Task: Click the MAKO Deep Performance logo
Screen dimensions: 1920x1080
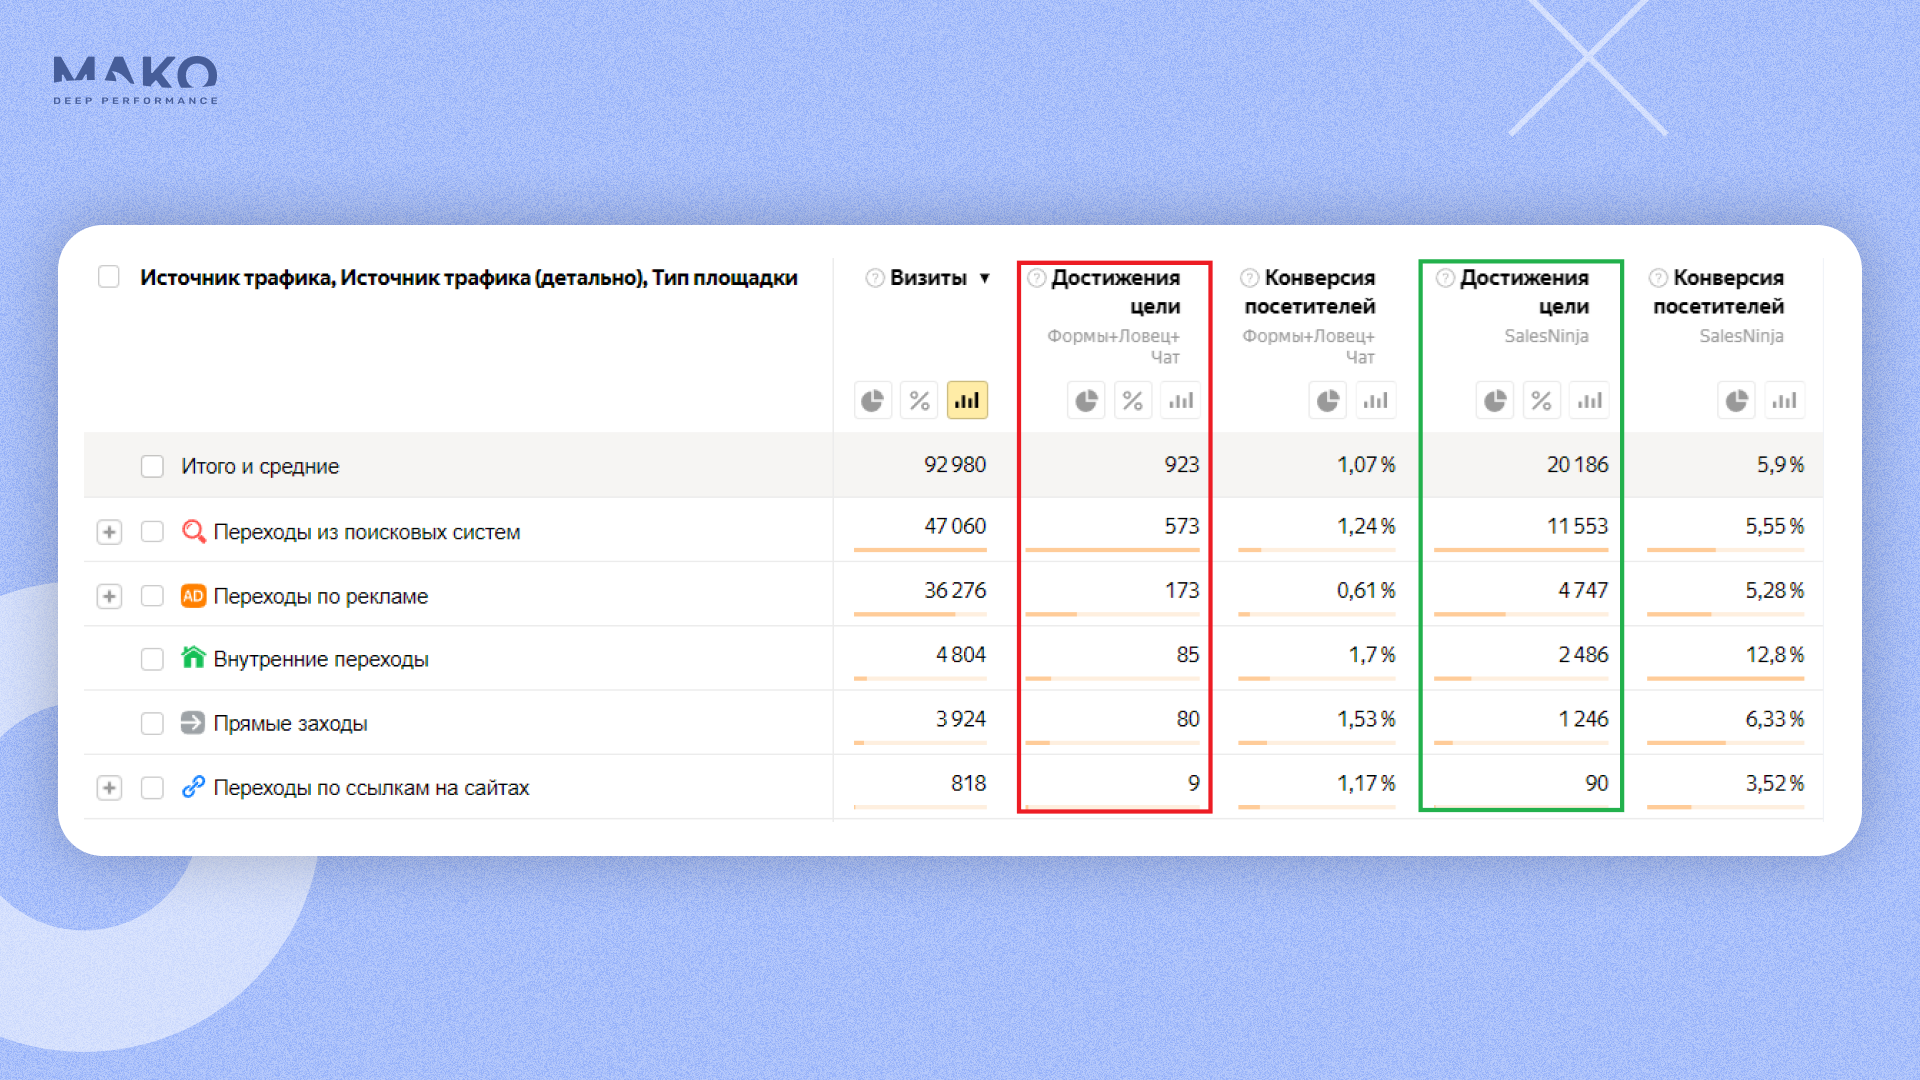Action: pos(135,80)
